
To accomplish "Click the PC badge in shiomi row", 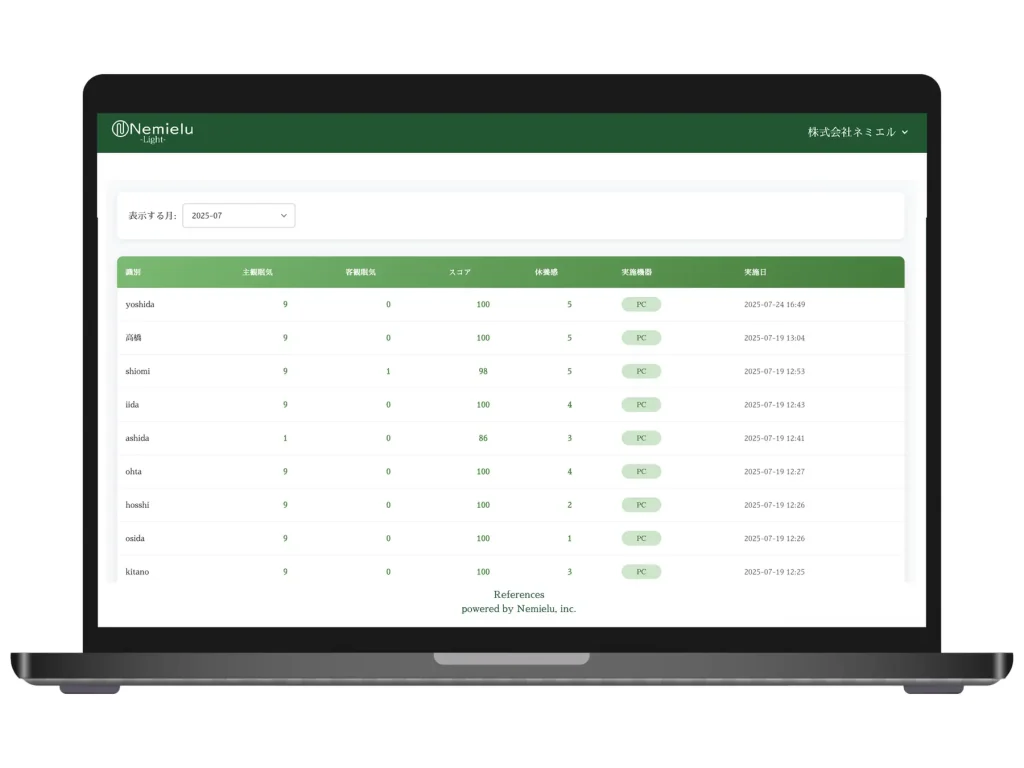I will [641, 371].
